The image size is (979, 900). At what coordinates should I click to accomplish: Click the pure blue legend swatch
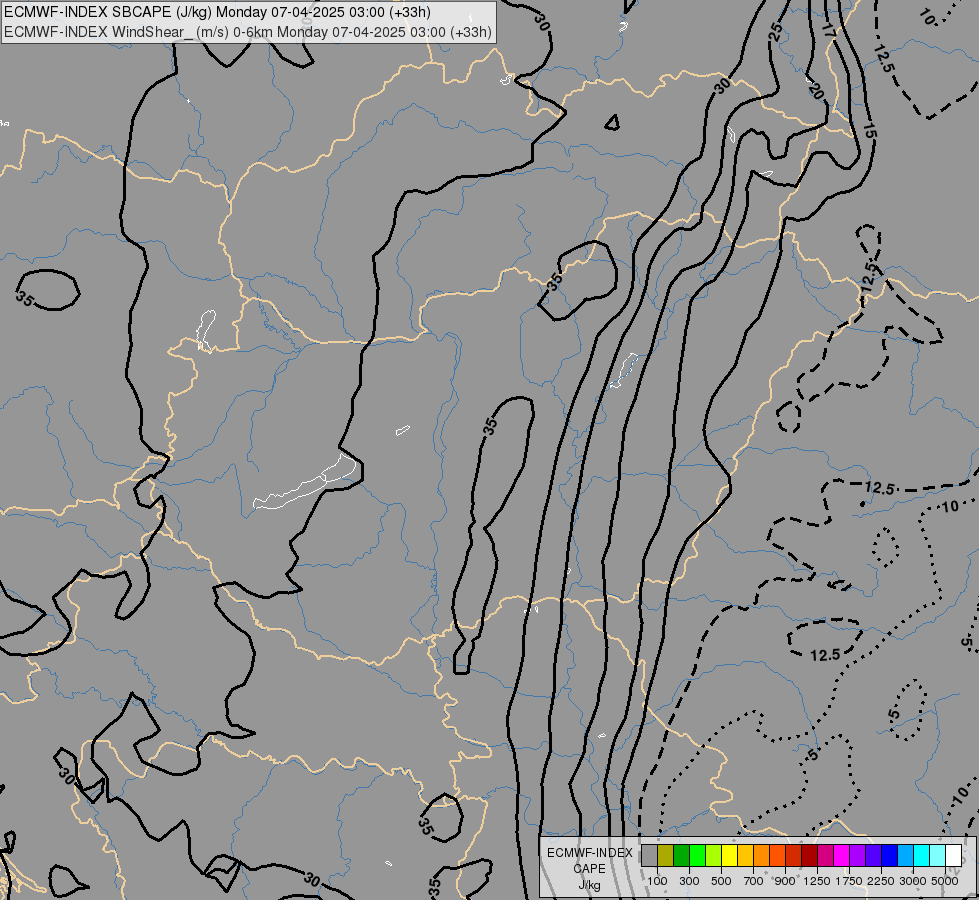click(890, 855)
